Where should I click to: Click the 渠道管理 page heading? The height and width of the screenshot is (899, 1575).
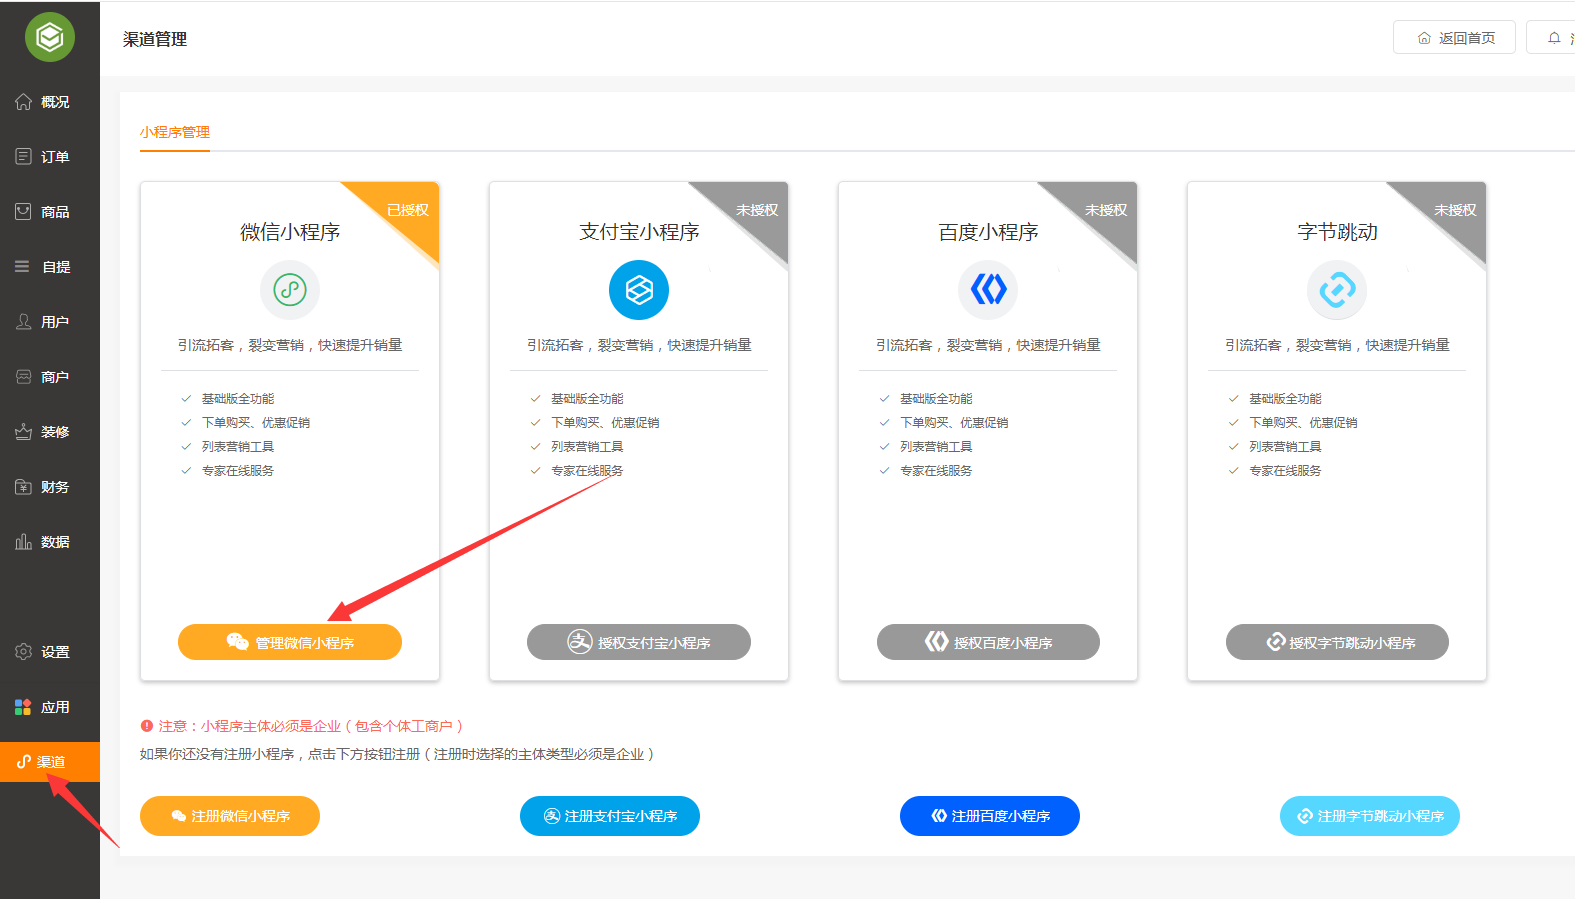pyautogui.click(x=155, y=39)
